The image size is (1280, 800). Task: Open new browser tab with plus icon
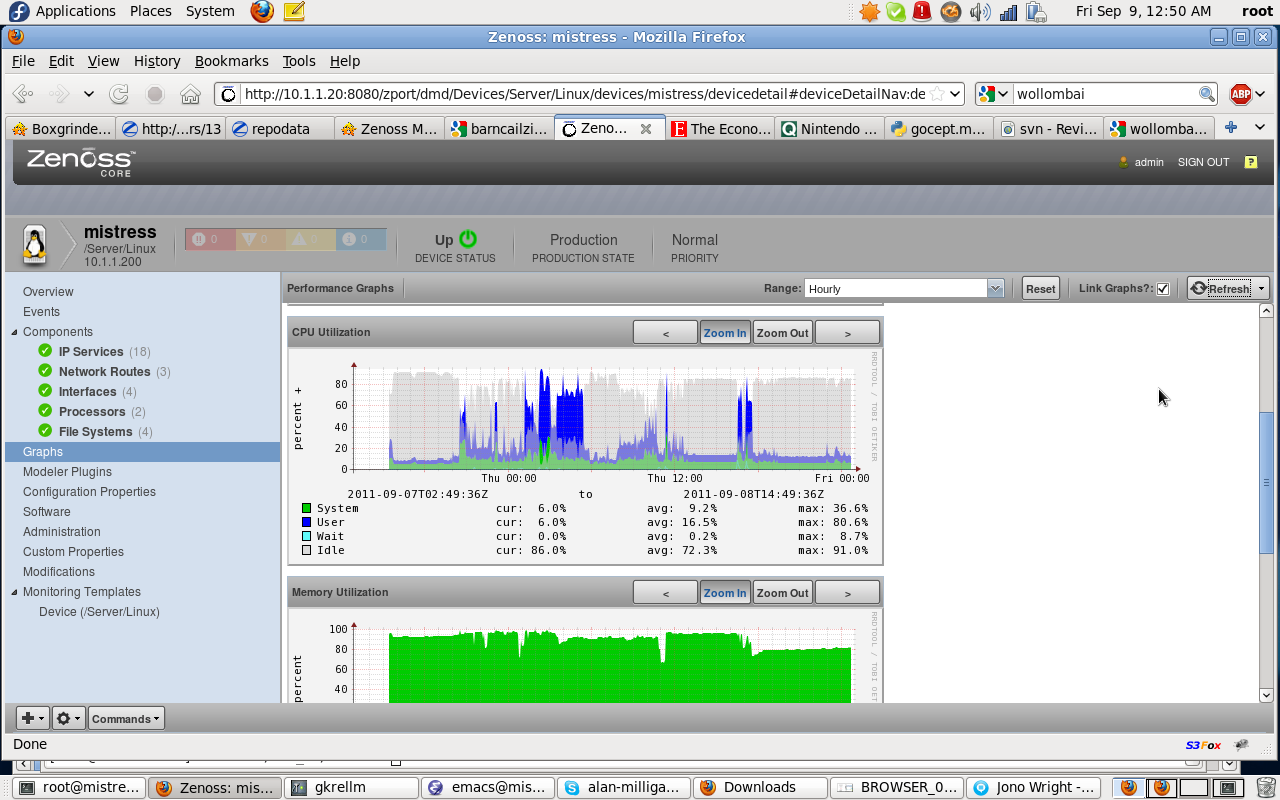click(1231, 128)
